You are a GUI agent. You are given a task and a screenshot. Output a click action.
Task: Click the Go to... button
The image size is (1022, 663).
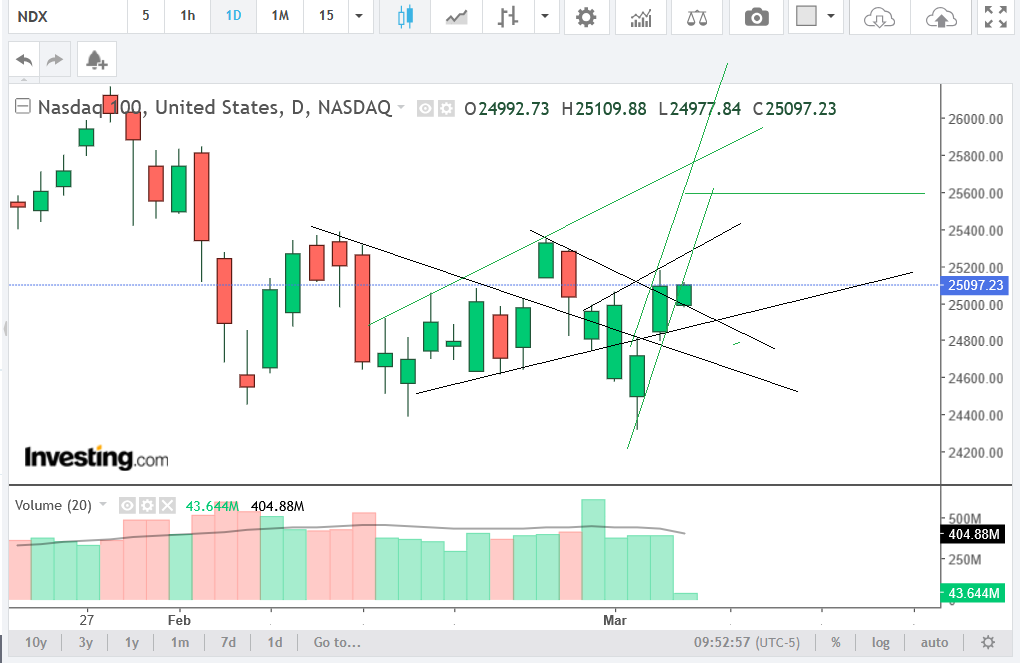pos(336,642)
